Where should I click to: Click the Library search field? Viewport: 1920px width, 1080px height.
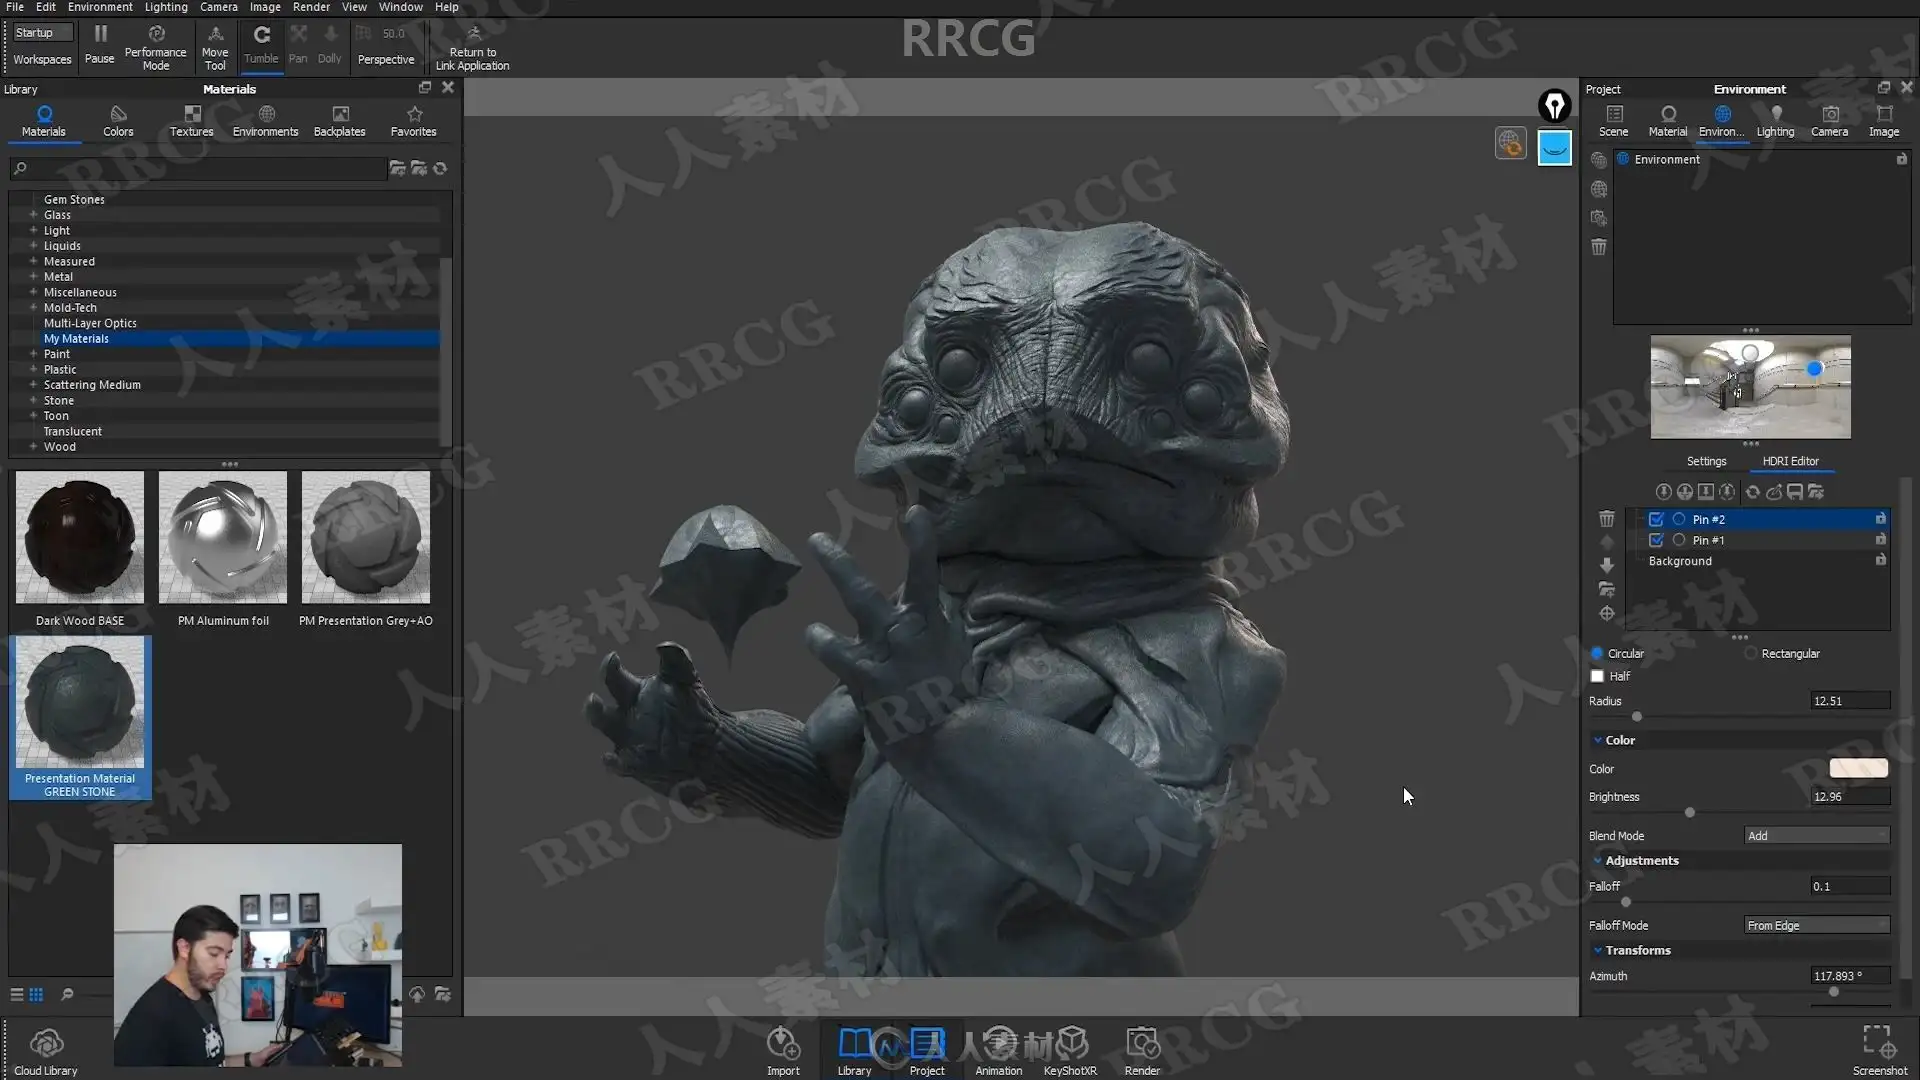[198, 169]
